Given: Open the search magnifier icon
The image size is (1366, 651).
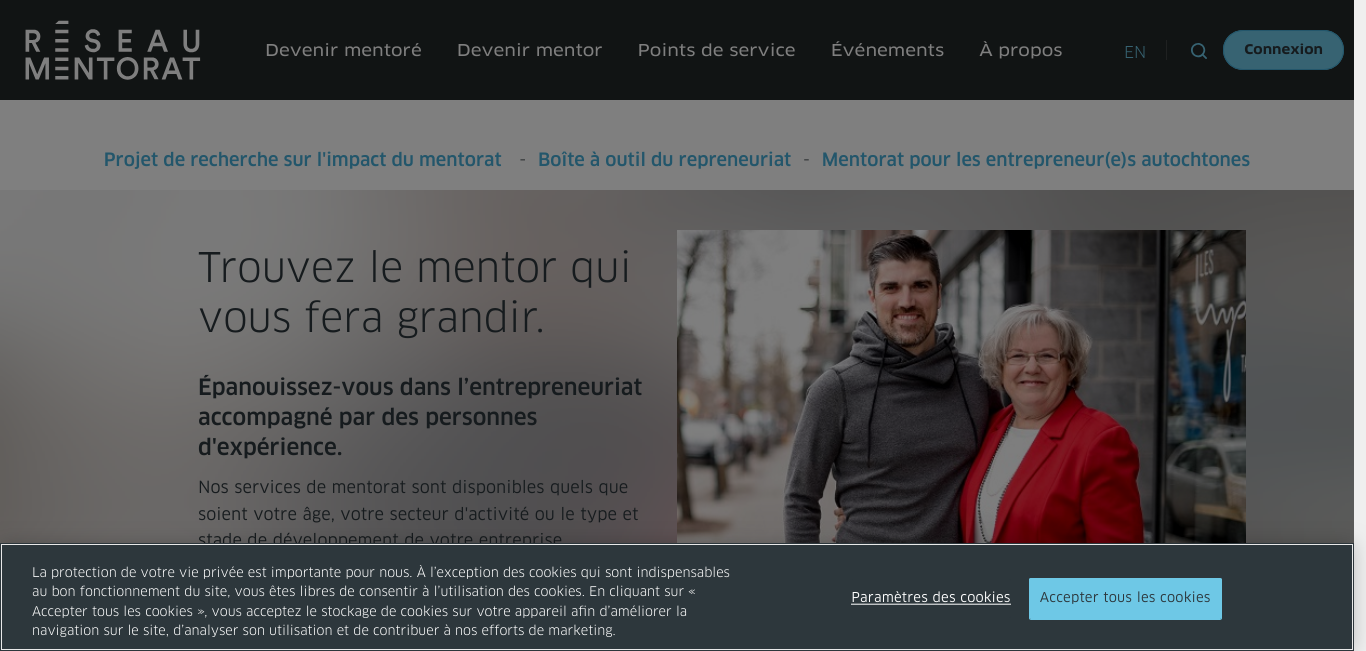Looking at the screenshot, I should [x=1198, y=51].
